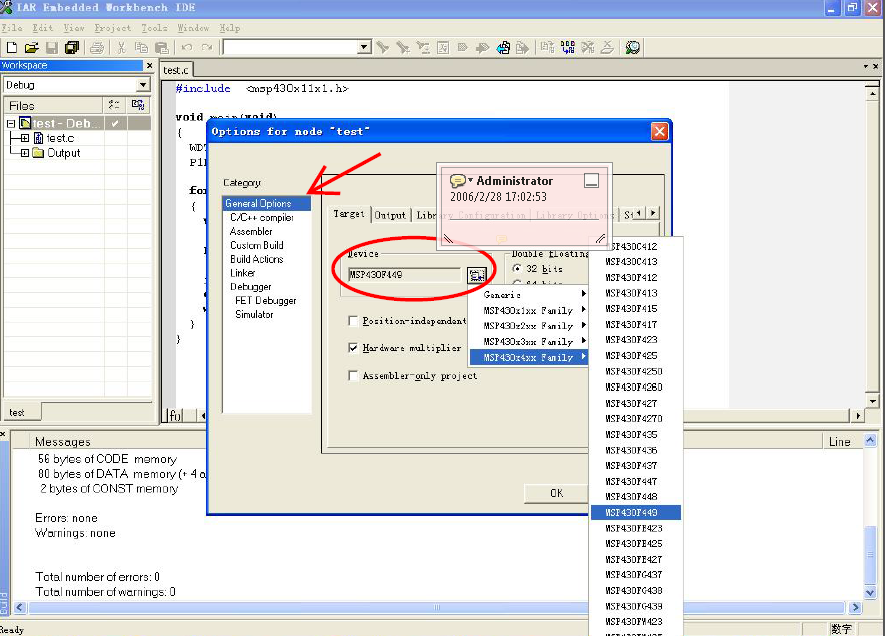
Task: Select the 32 bits double floating radio
Action: [x=516, y=269]
